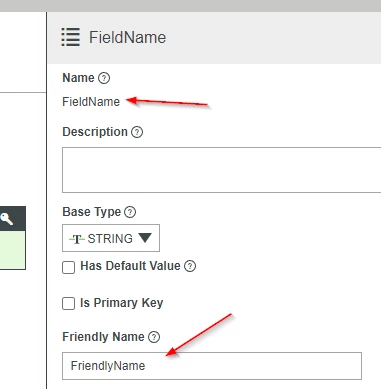Screen dimensions: 381x389
Task: Open help tooltip next to Friendly Name
Action: click(x=154, y=337)
